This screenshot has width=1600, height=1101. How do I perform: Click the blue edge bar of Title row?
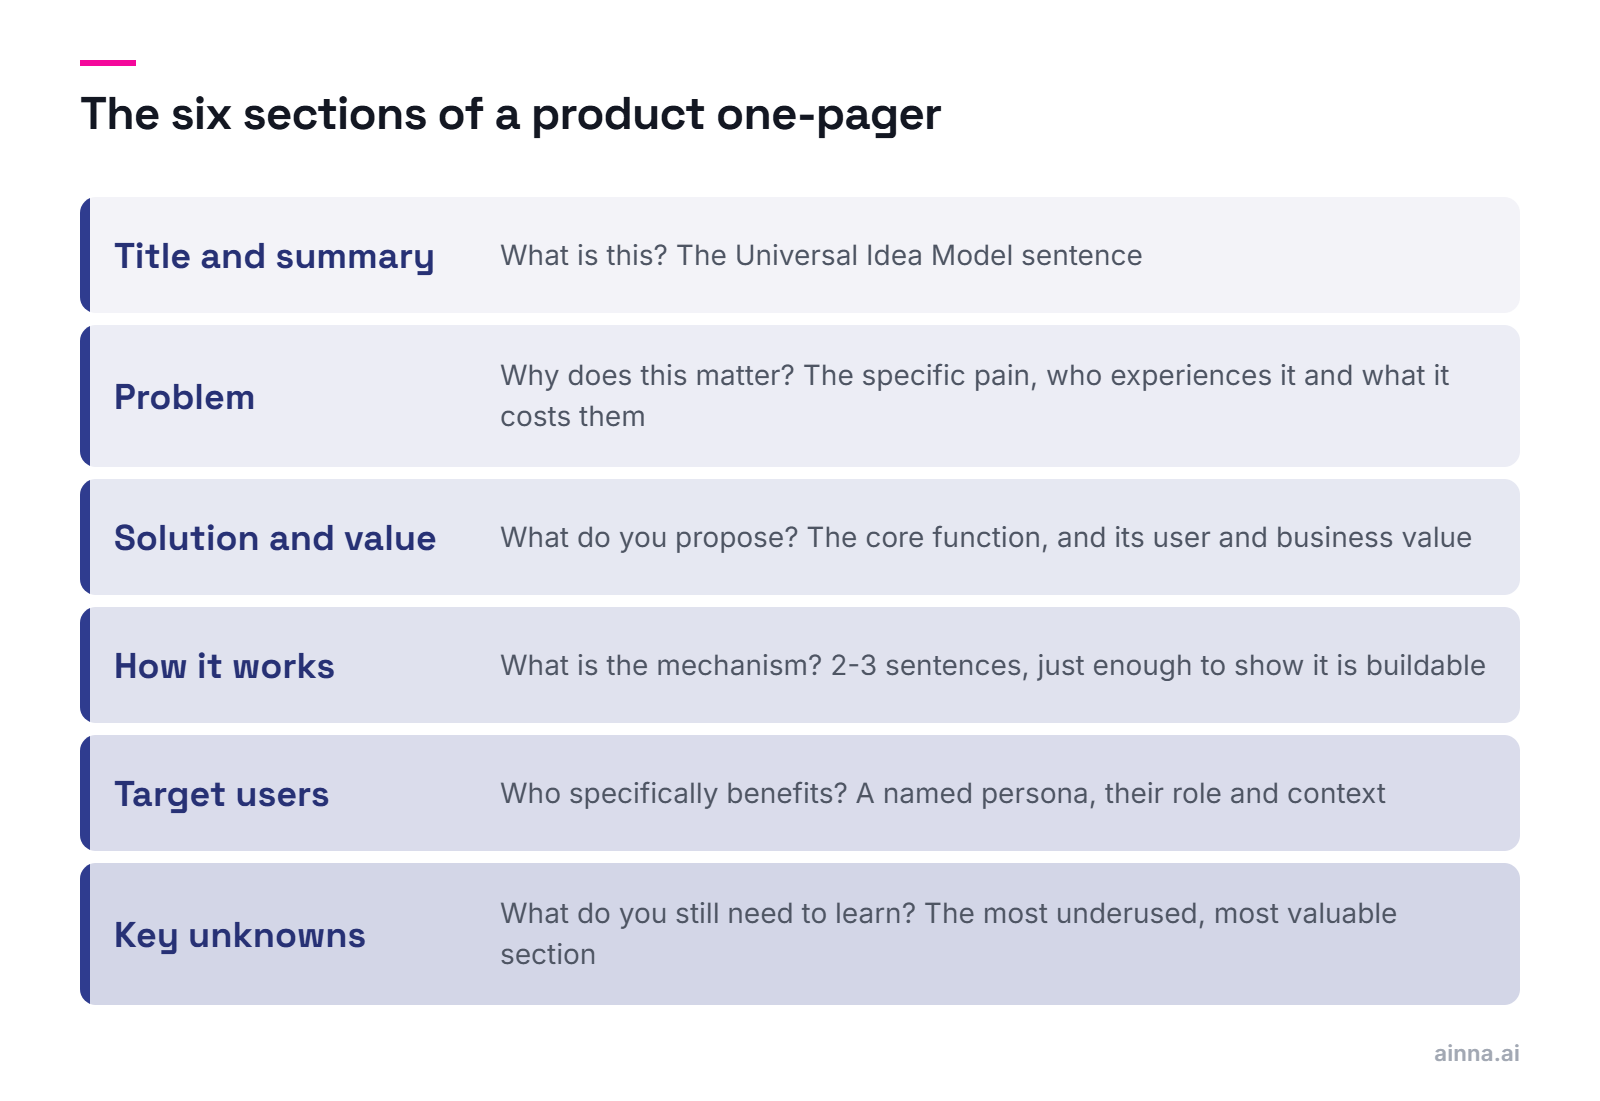[x=85, y=255]
